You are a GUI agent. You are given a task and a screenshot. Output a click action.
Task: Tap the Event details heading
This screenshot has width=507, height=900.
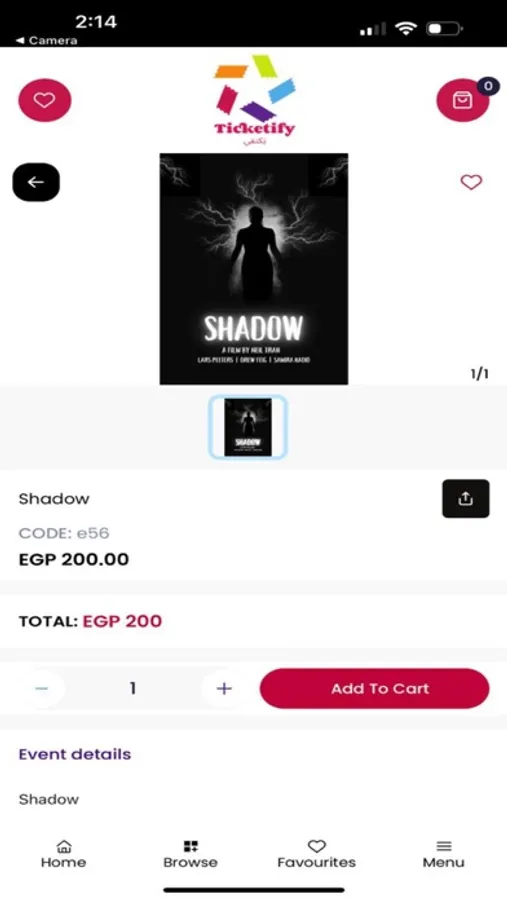(x=75, y=754)
